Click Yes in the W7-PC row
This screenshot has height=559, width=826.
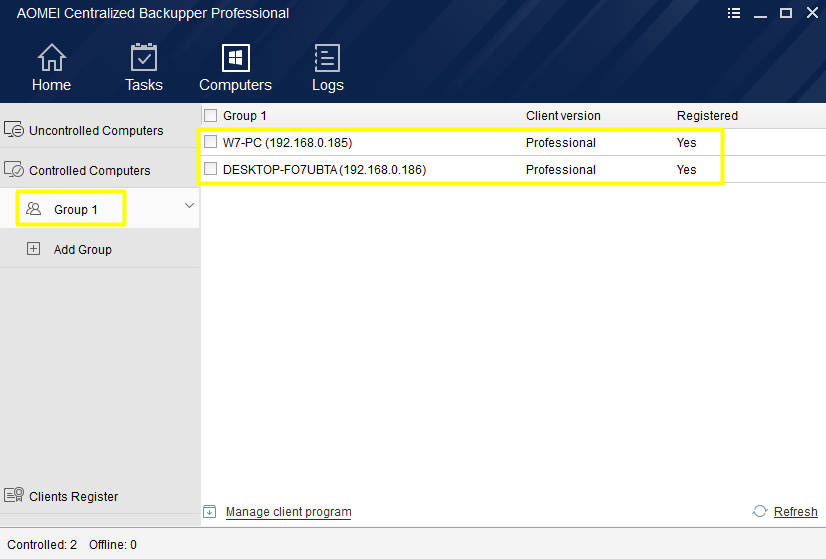(686, 143)
